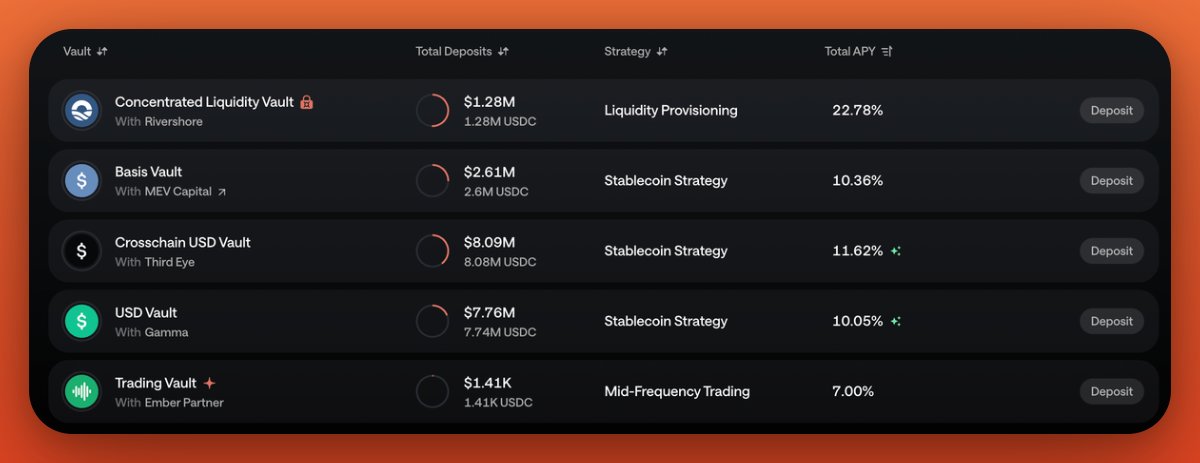The height and width of the screenshot is (463, 1200).
Task: Click the Basis Vault dollar icon
Action: click(x=81, y=180)
